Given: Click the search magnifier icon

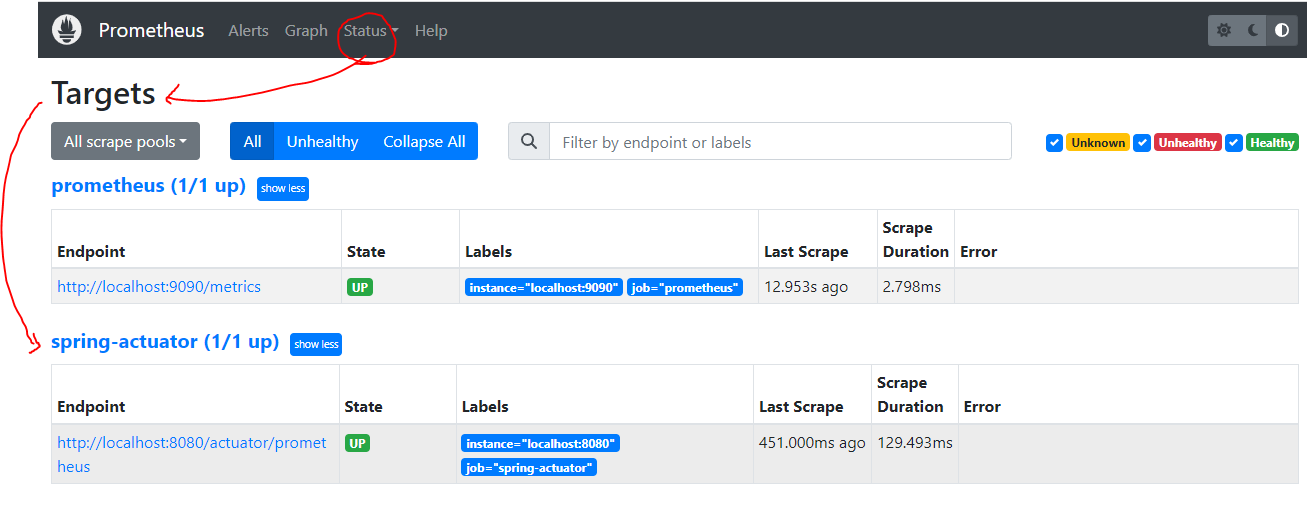Looking at the screenshot, I should coord(529,141).
